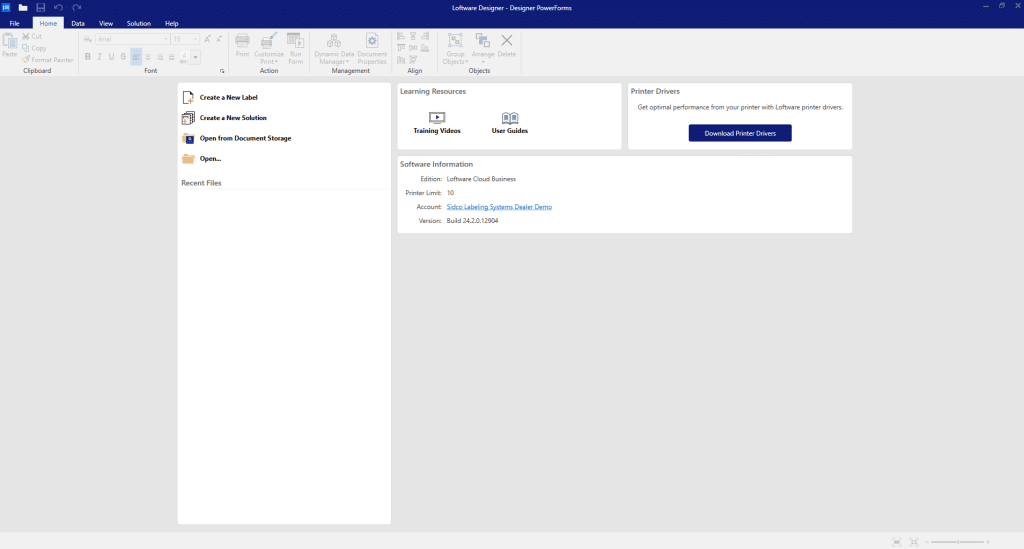Image resolution: width=1024 pixels, height=549 pixels.
Task: Click the decrease font size icon
Action: click(219, 39)
